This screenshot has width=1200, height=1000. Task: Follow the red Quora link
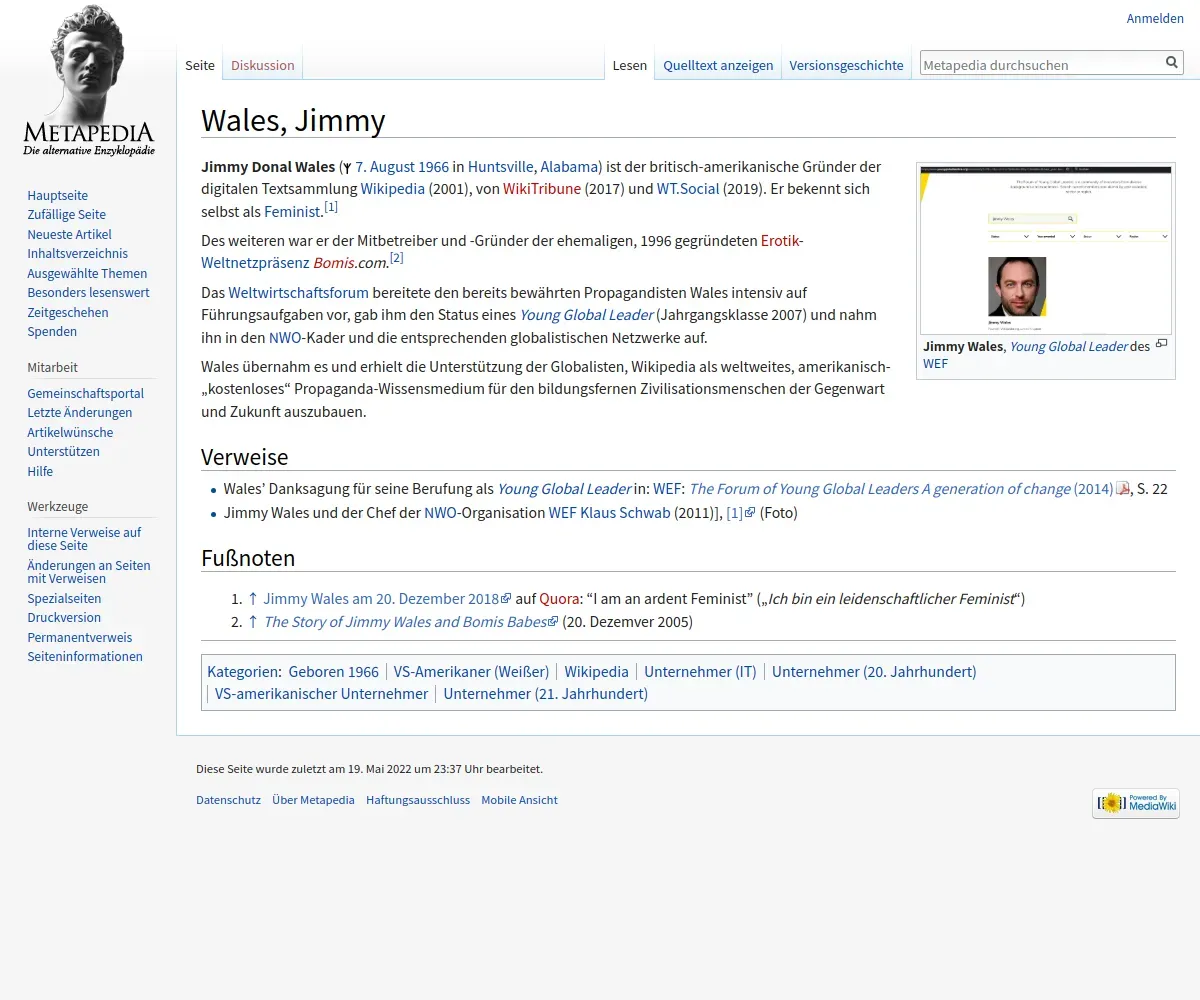tap(559, 598)
